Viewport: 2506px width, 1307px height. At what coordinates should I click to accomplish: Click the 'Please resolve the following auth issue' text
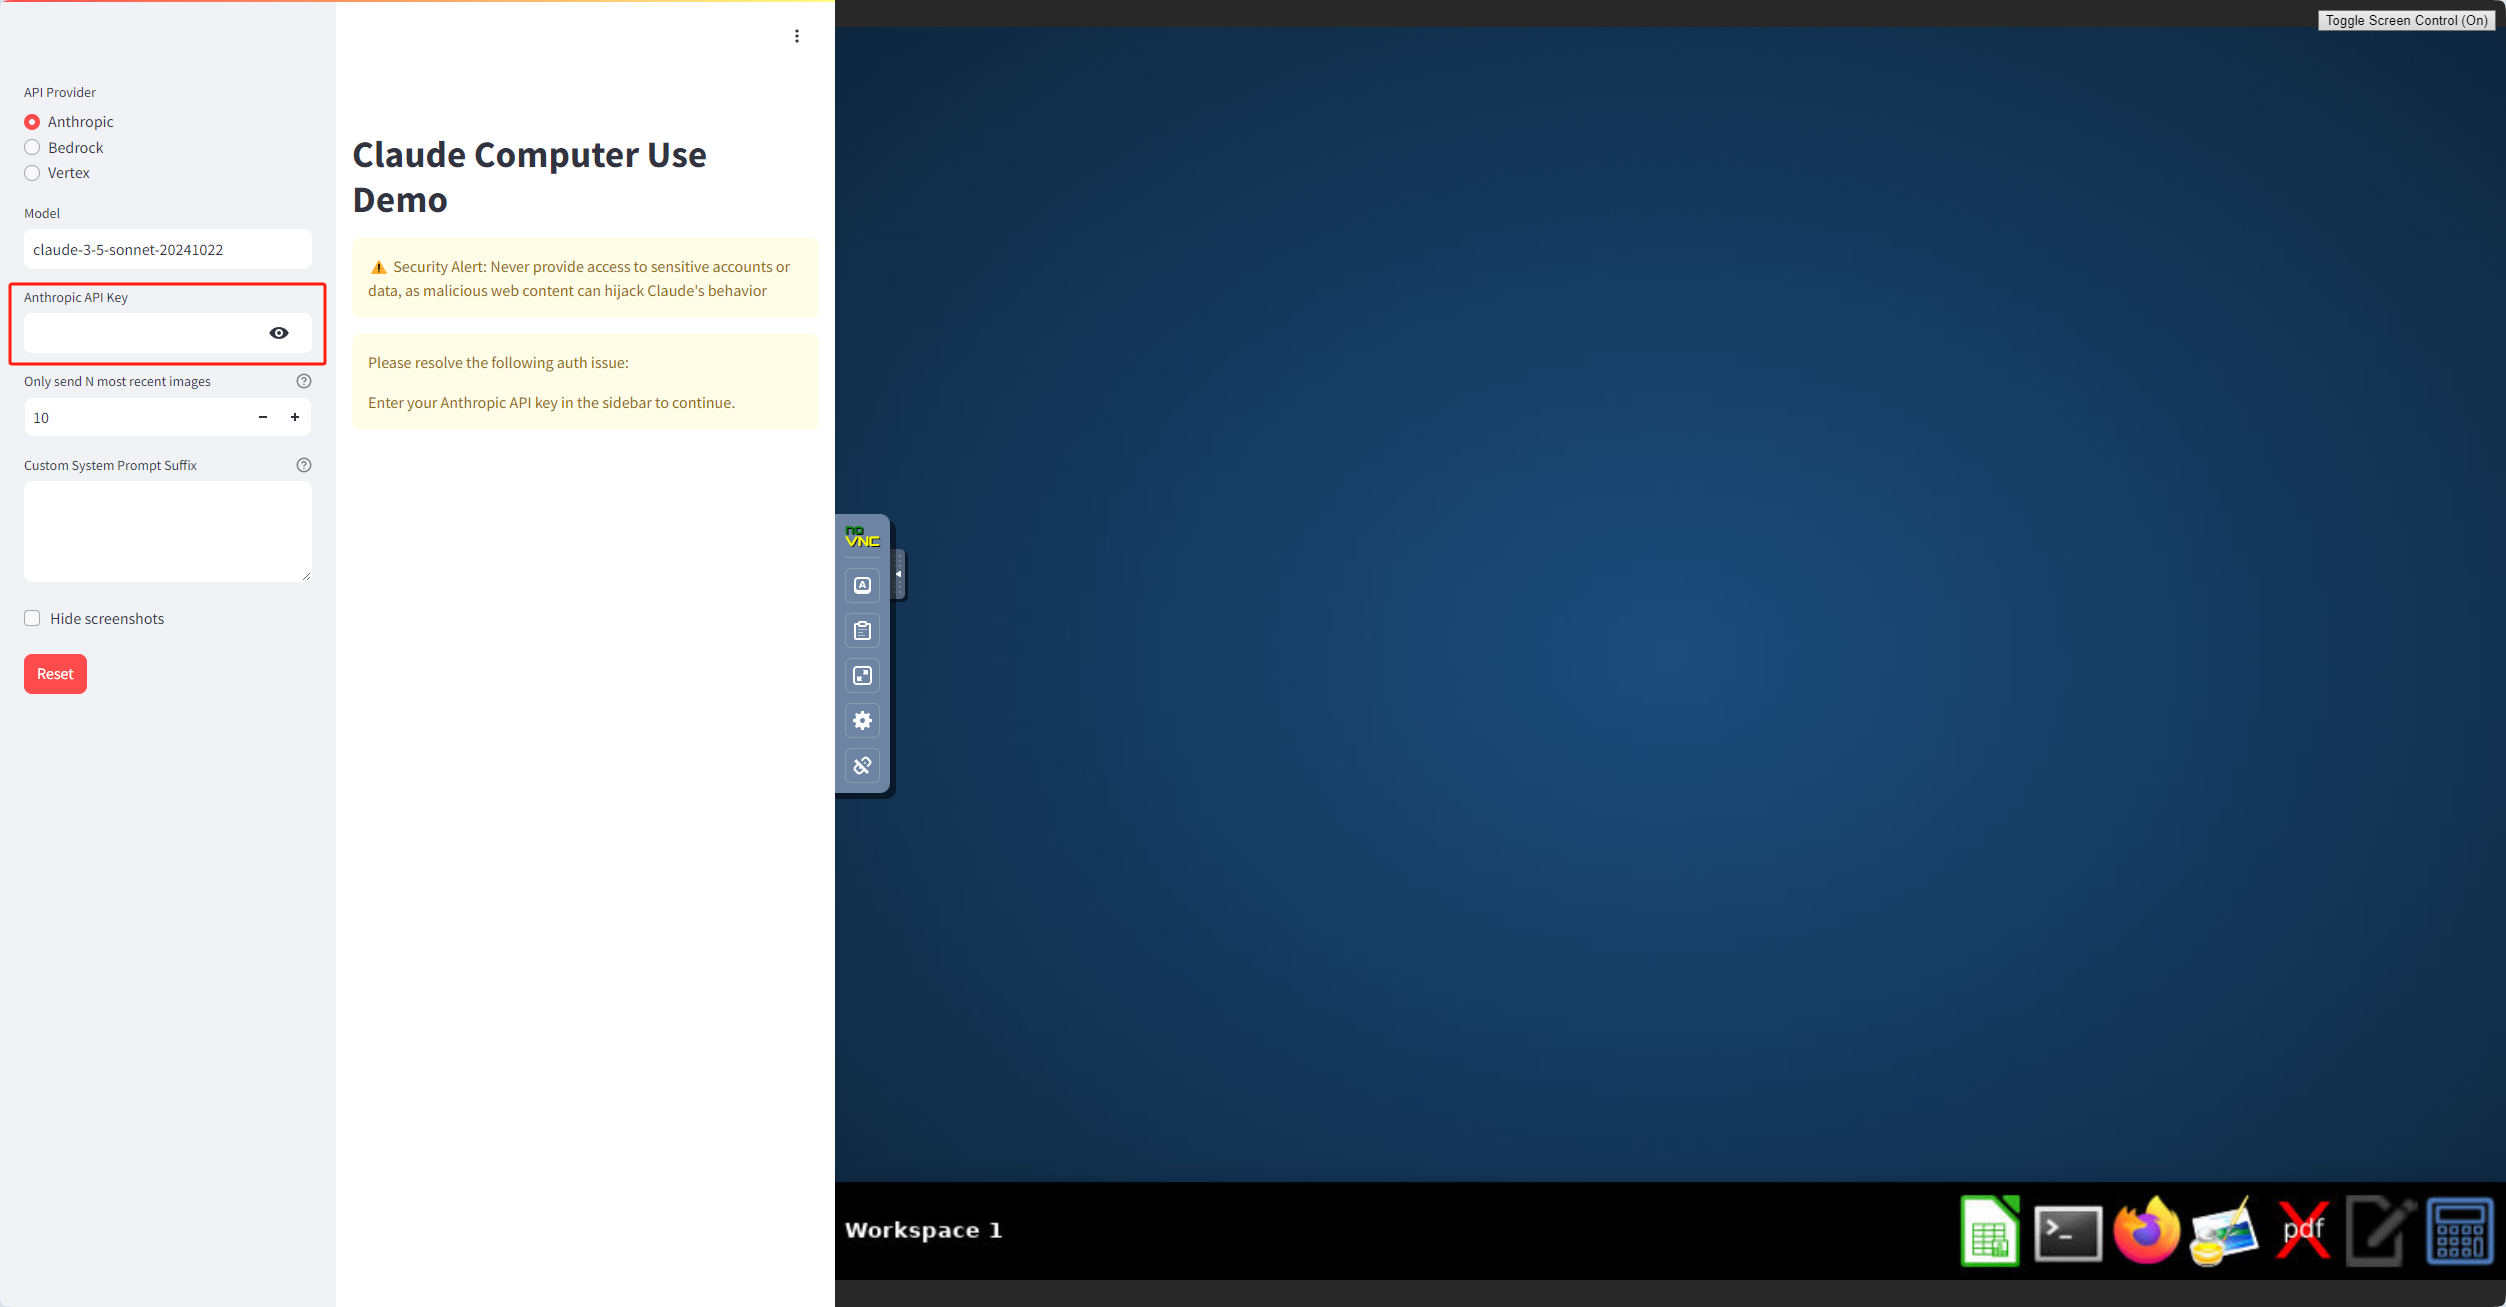pos(498,363)
